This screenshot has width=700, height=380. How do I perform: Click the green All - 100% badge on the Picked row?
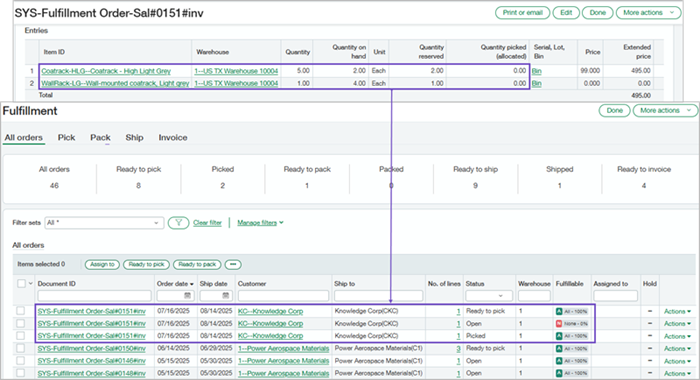click(x=572, y=336)
